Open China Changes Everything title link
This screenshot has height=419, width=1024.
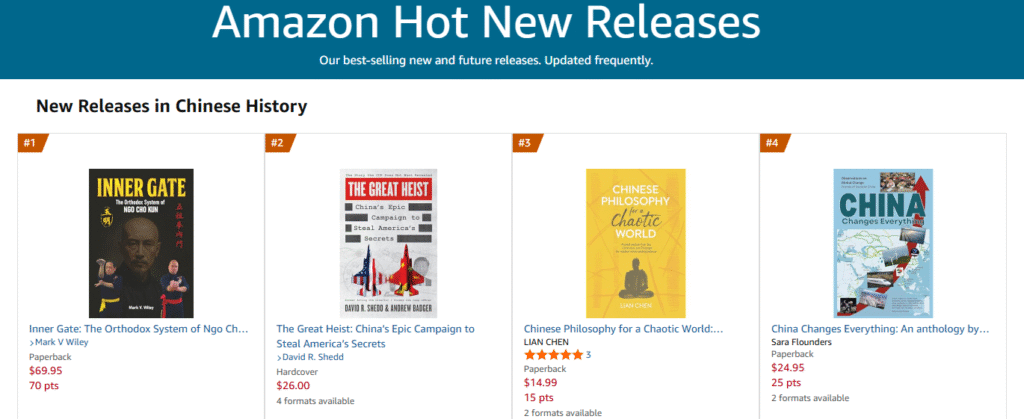pos(880,328)
